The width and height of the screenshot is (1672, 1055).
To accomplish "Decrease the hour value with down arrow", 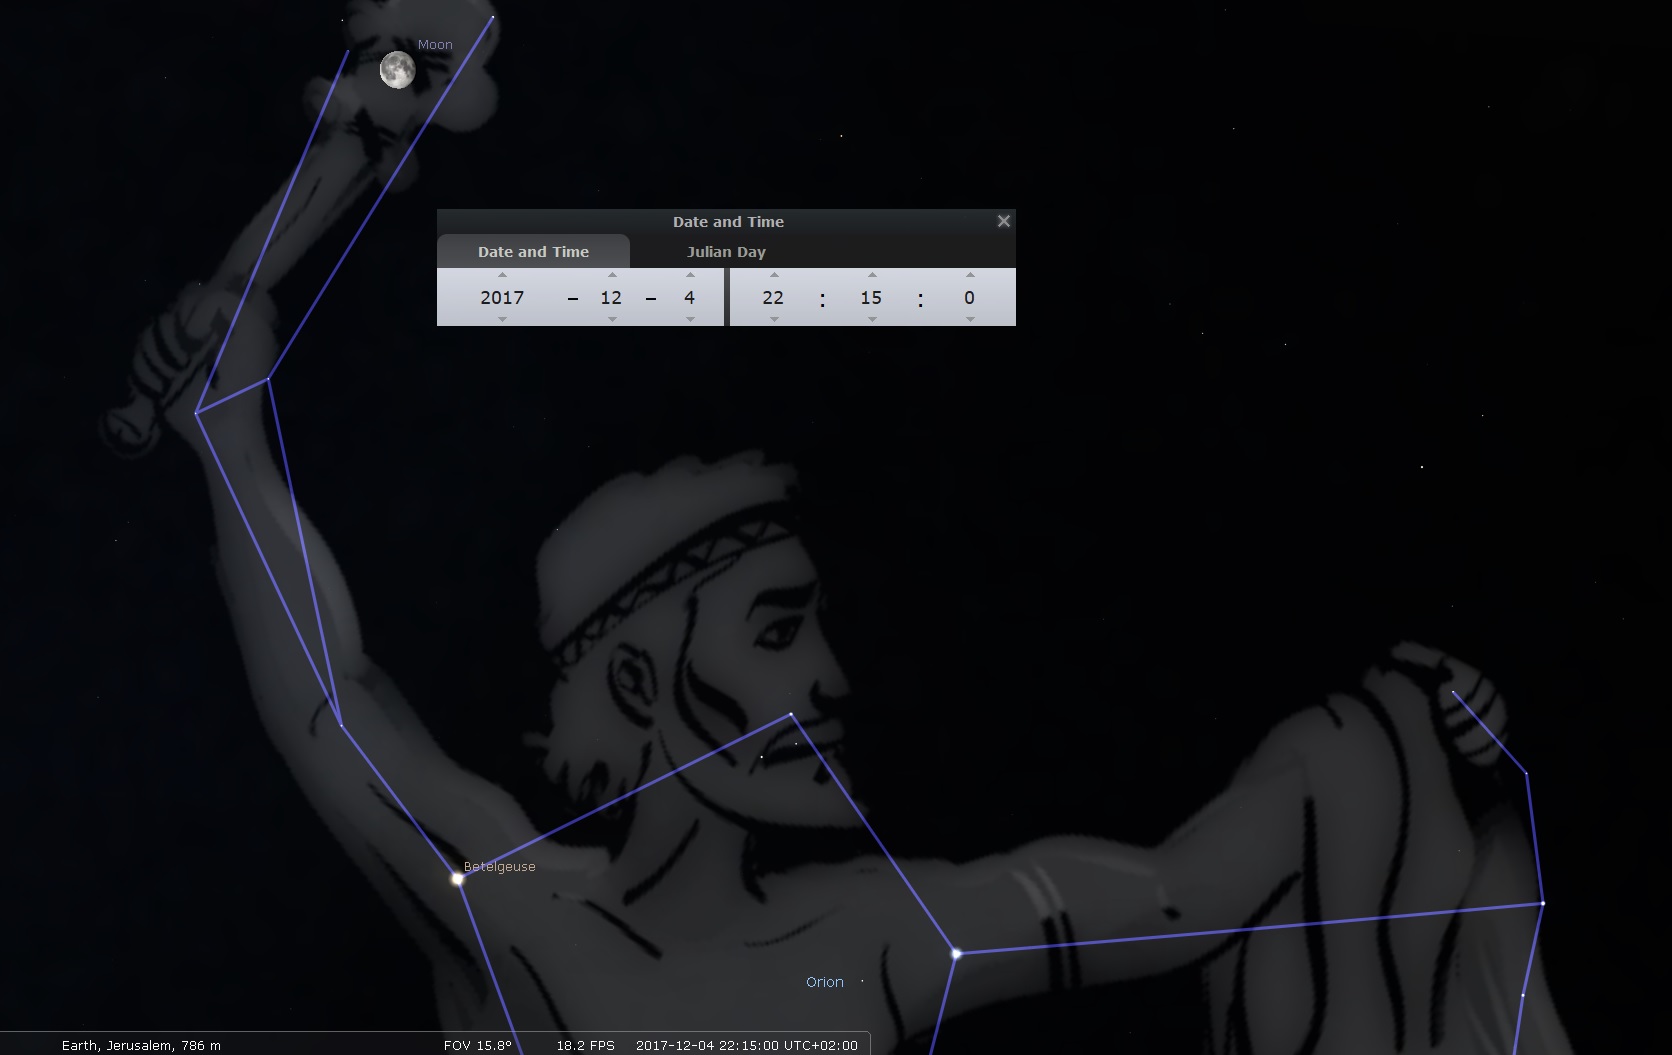I will [774, 319].
